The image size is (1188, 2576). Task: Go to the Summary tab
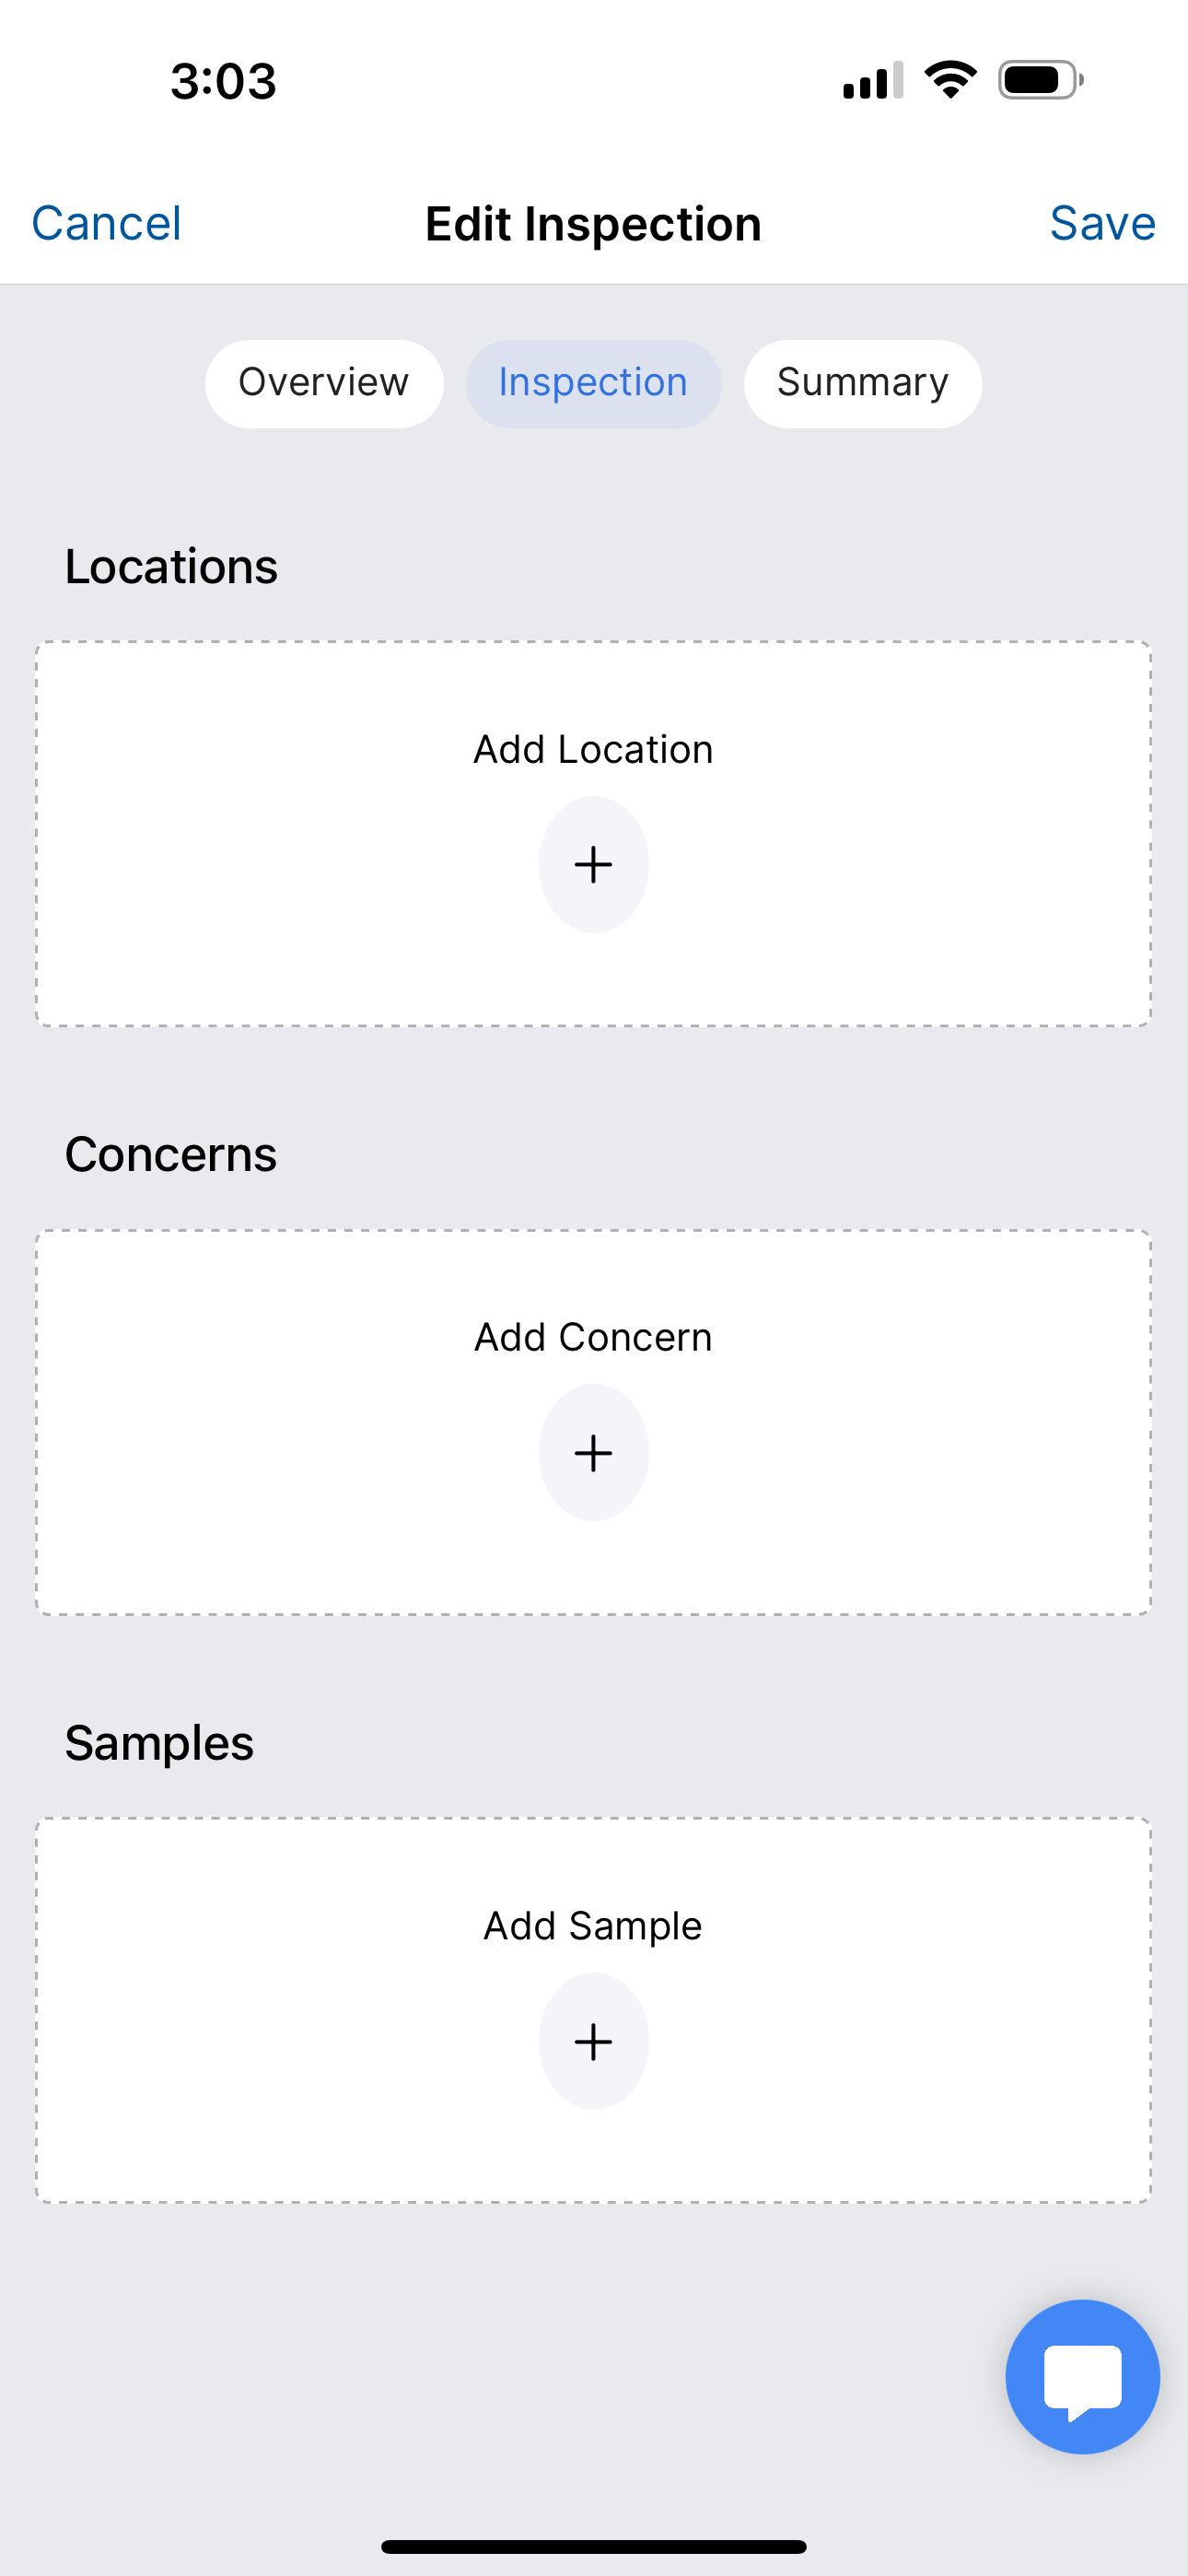(x=862, y=383)
